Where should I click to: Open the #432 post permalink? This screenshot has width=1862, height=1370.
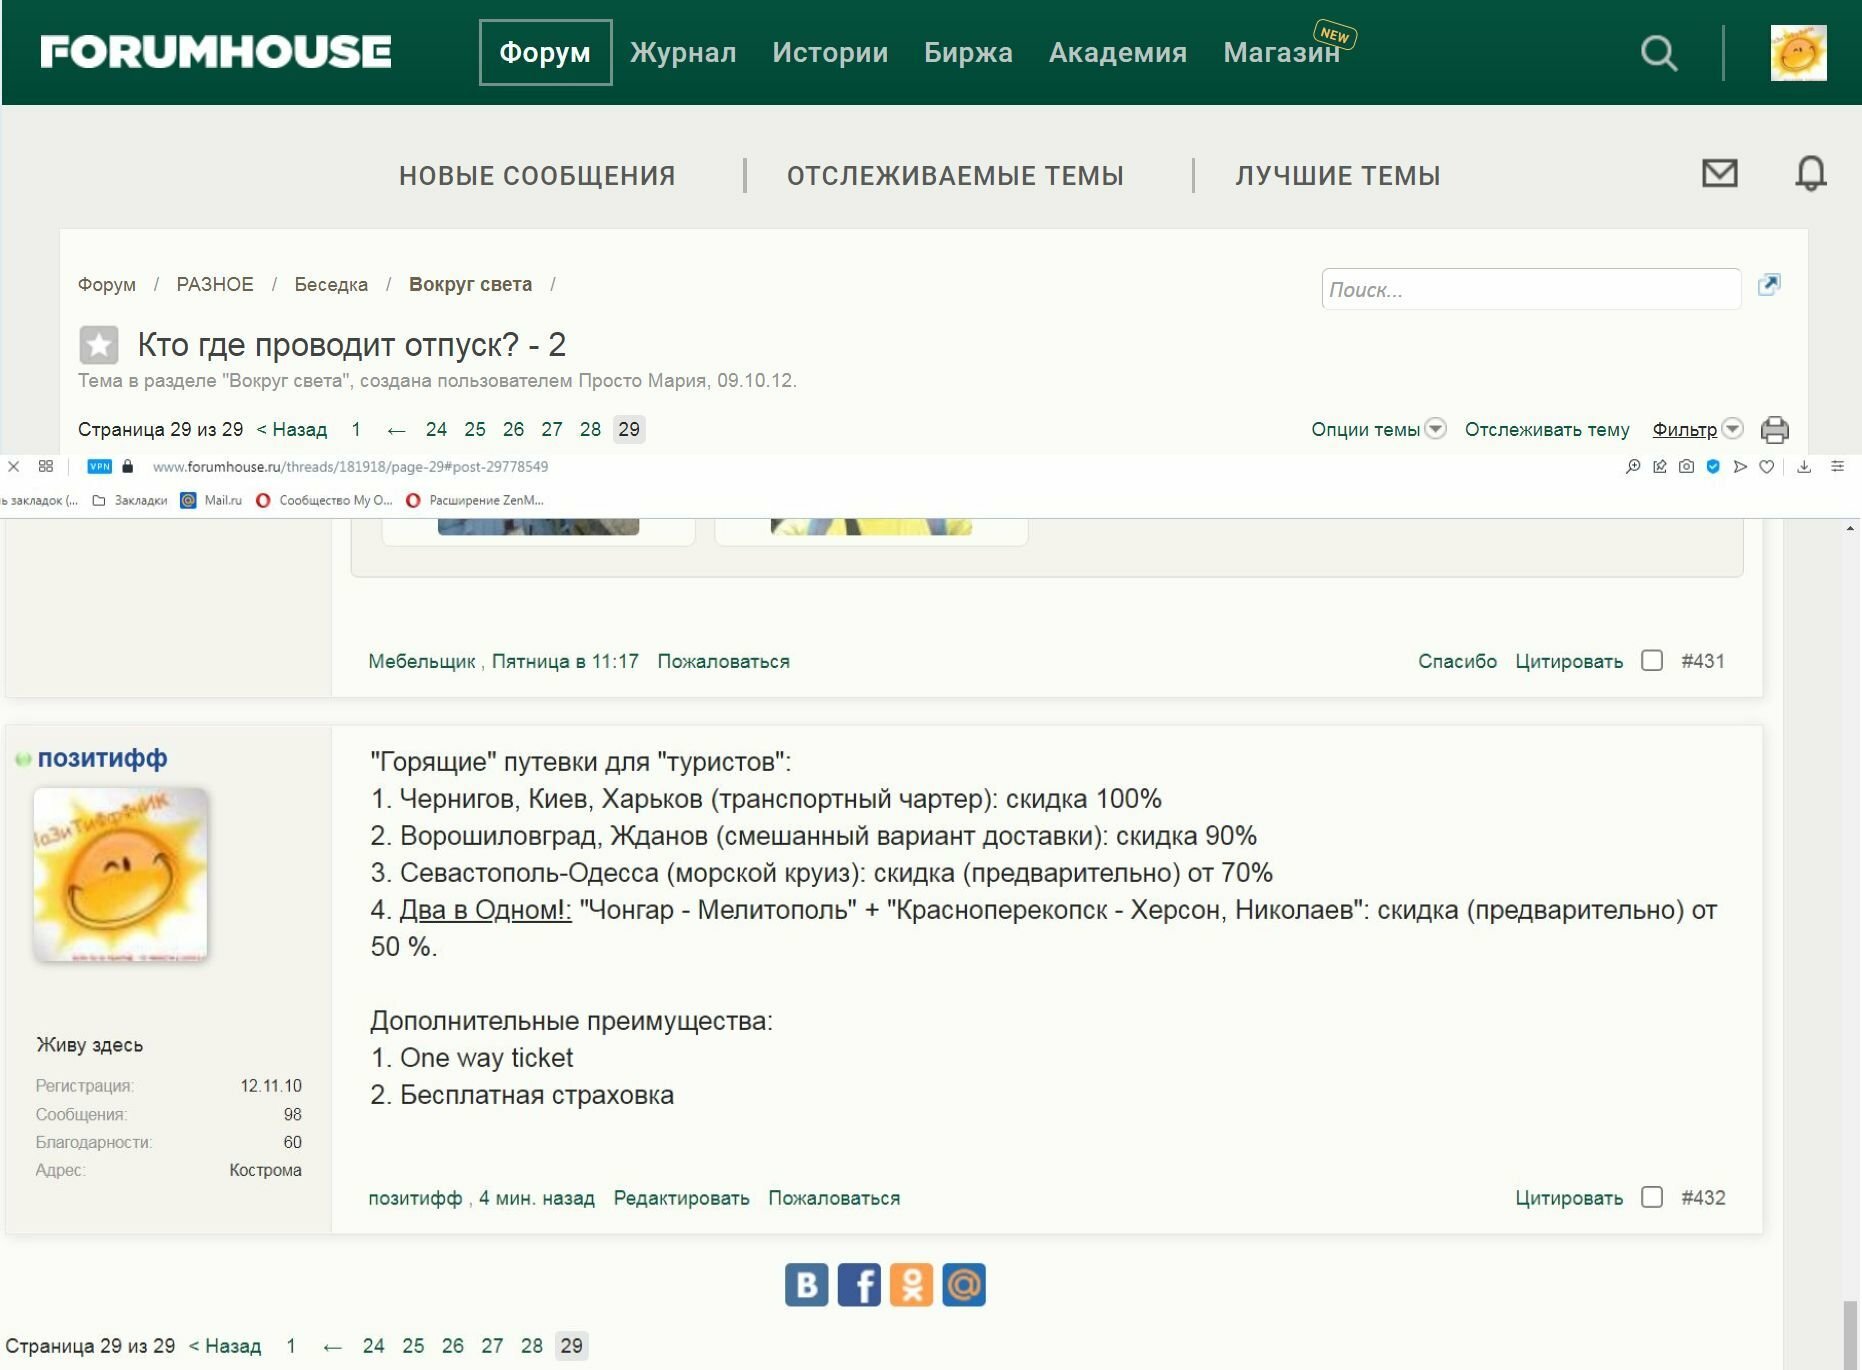[x=1703, y=1197]
